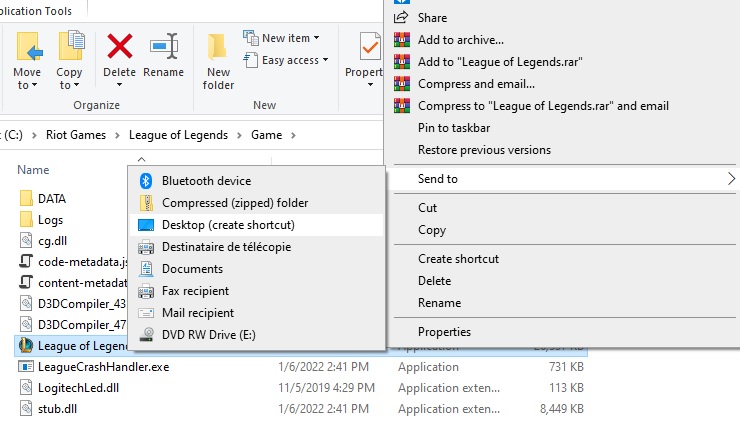Click Riot Games in address bar
The width and height of the screenshot is (740, 434).
(x=76, y=135)
